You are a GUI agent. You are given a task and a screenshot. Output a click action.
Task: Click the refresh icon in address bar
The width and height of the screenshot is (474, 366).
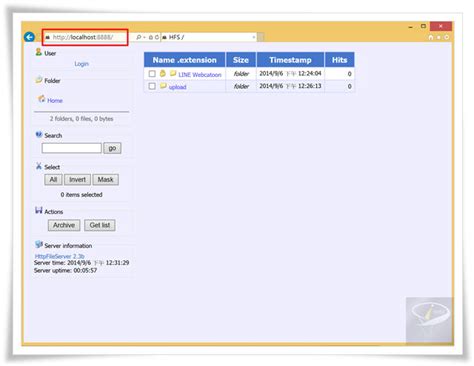pyautogui.click(x=156, y=37)
